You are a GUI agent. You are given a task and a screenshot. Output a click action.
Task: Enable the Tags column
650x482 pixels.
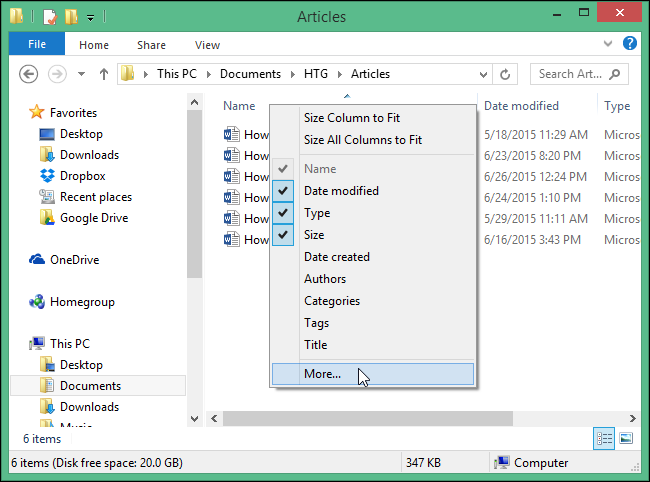pos(373,322)
